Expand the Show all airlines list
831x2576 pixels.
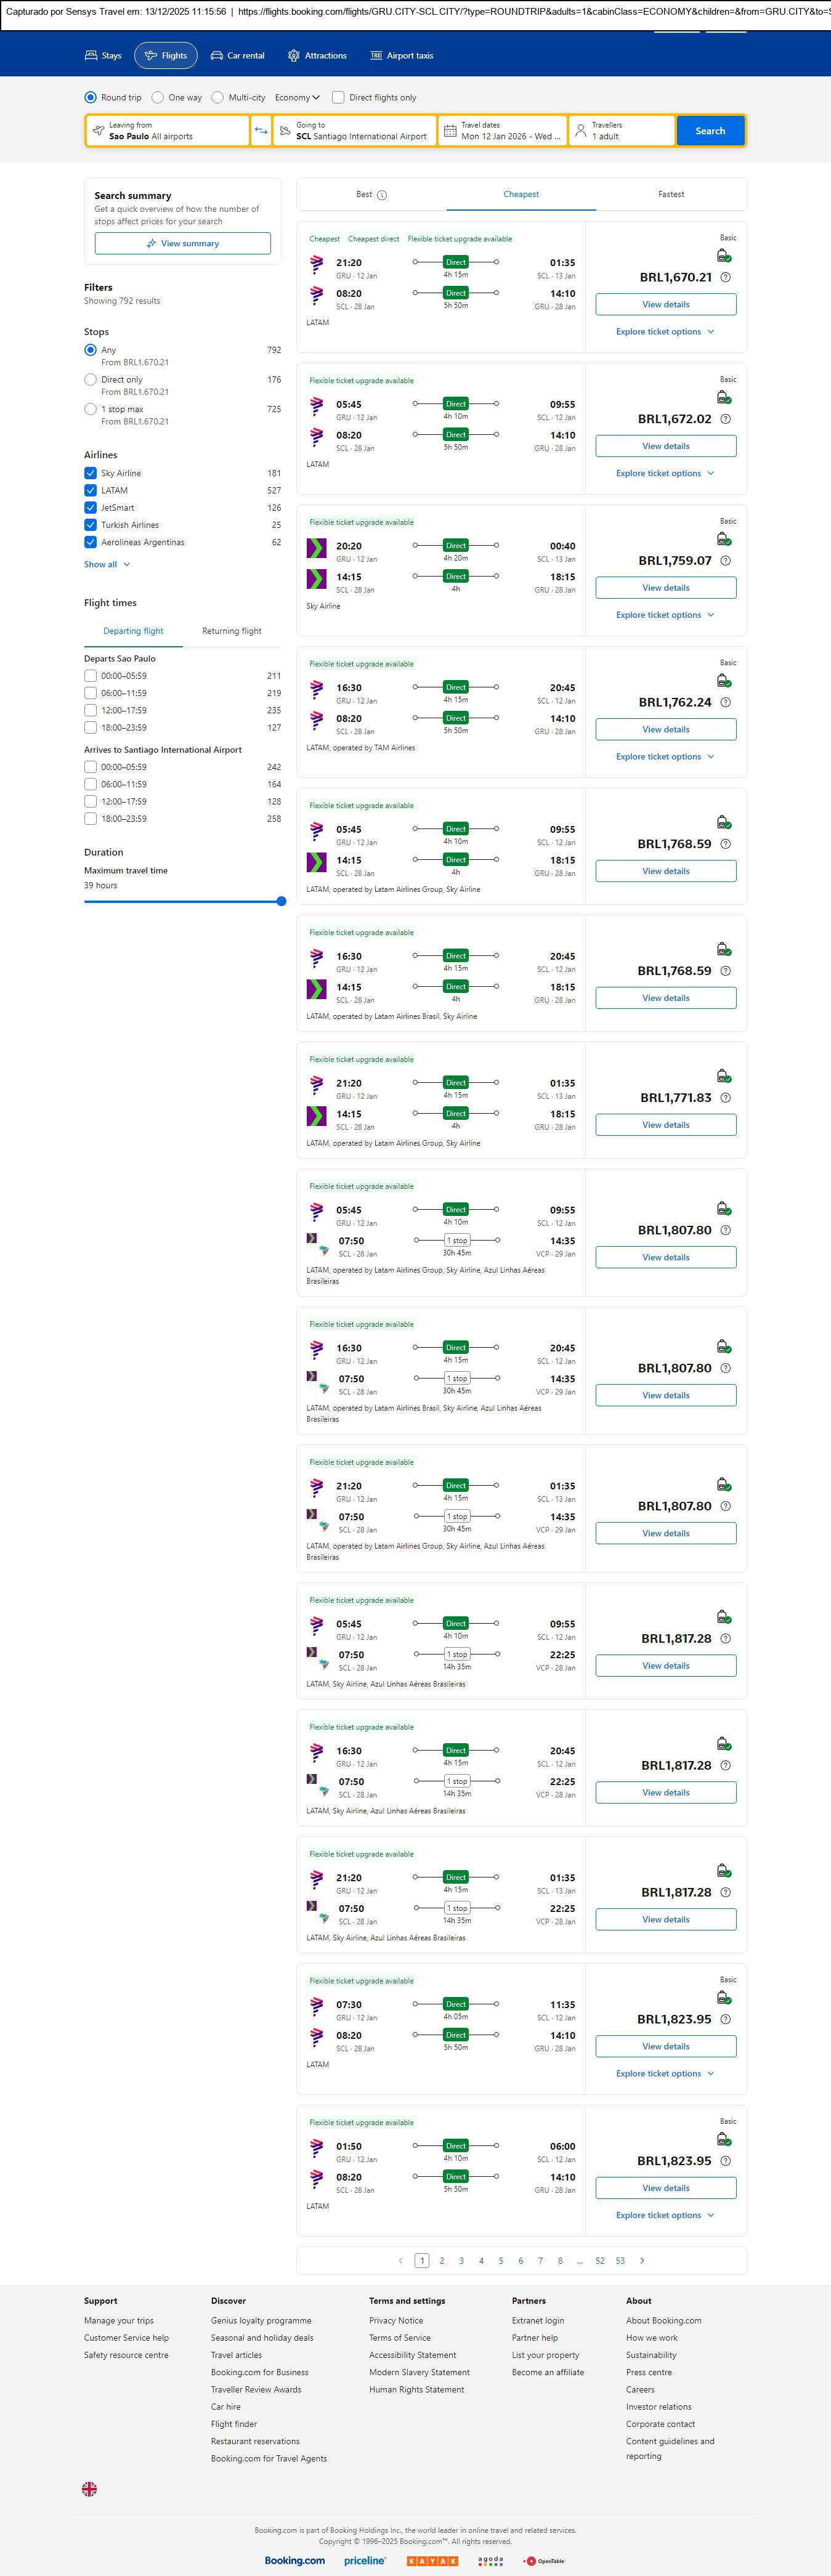(107, 565)
